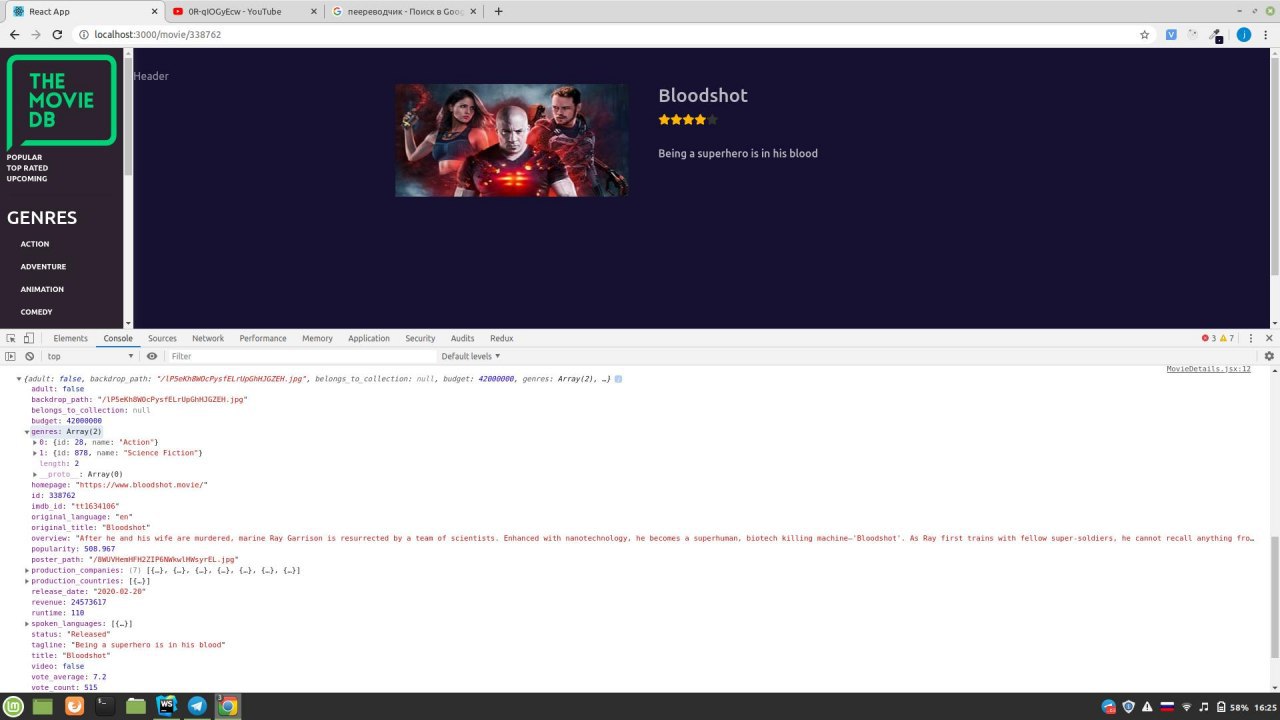The height and width of the screenshot is (720, 1280).
Task: Toggle DevTools device toolbar
Action: 29,338
